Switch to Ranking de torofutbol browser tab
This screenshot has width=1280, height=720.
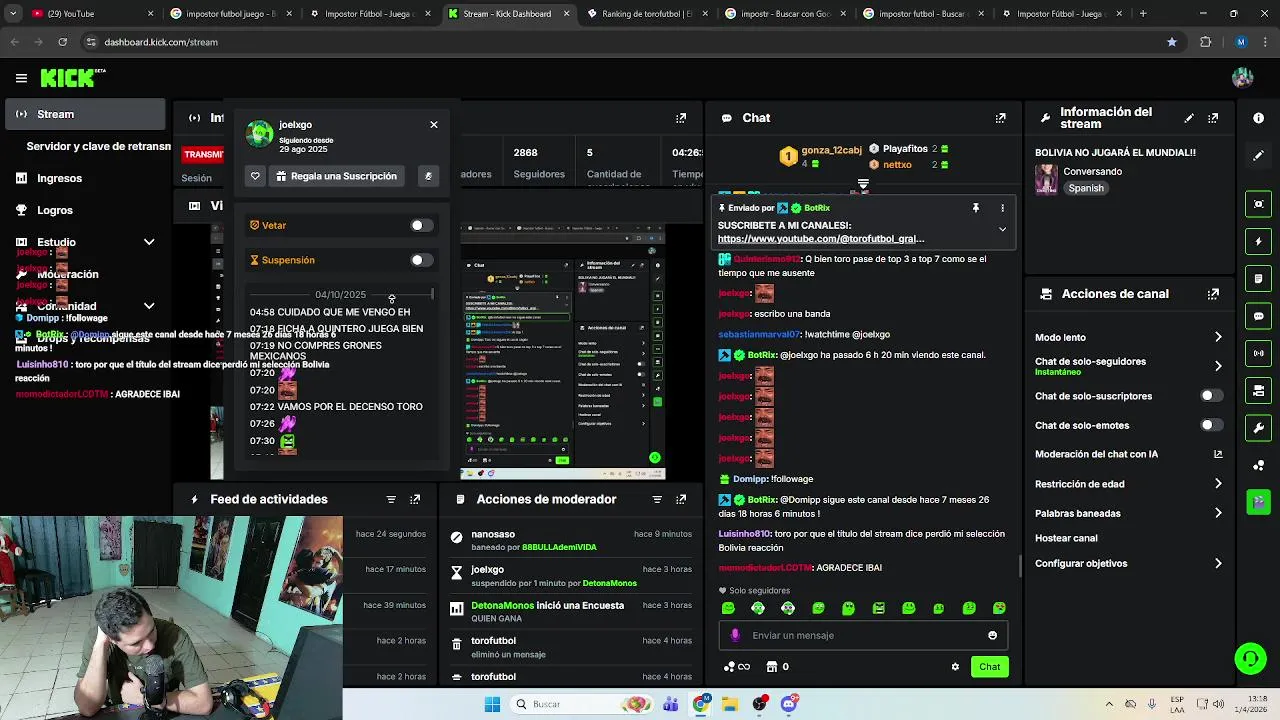(646, 14)
